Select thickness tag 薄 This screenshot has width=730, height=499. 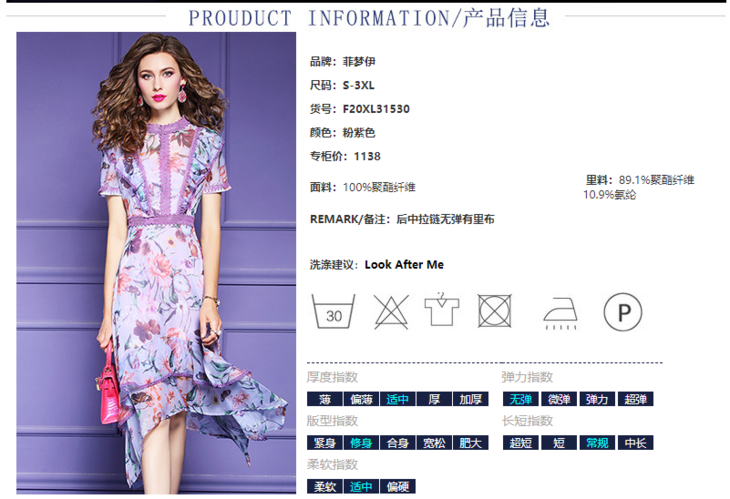[x=324, y=399]
